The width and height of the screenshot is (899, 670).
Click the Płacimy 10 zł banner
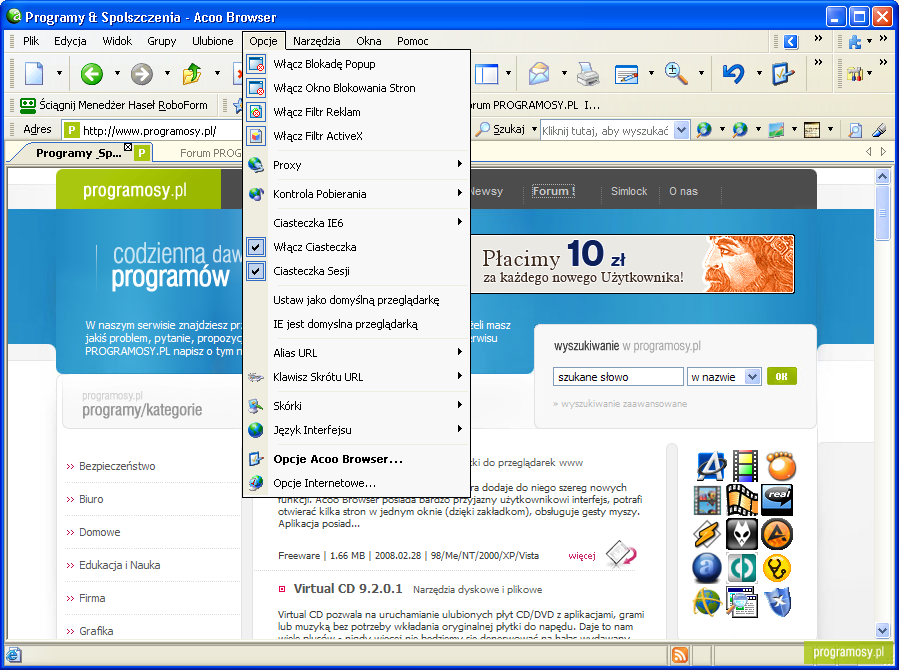(x=632, y=264)
